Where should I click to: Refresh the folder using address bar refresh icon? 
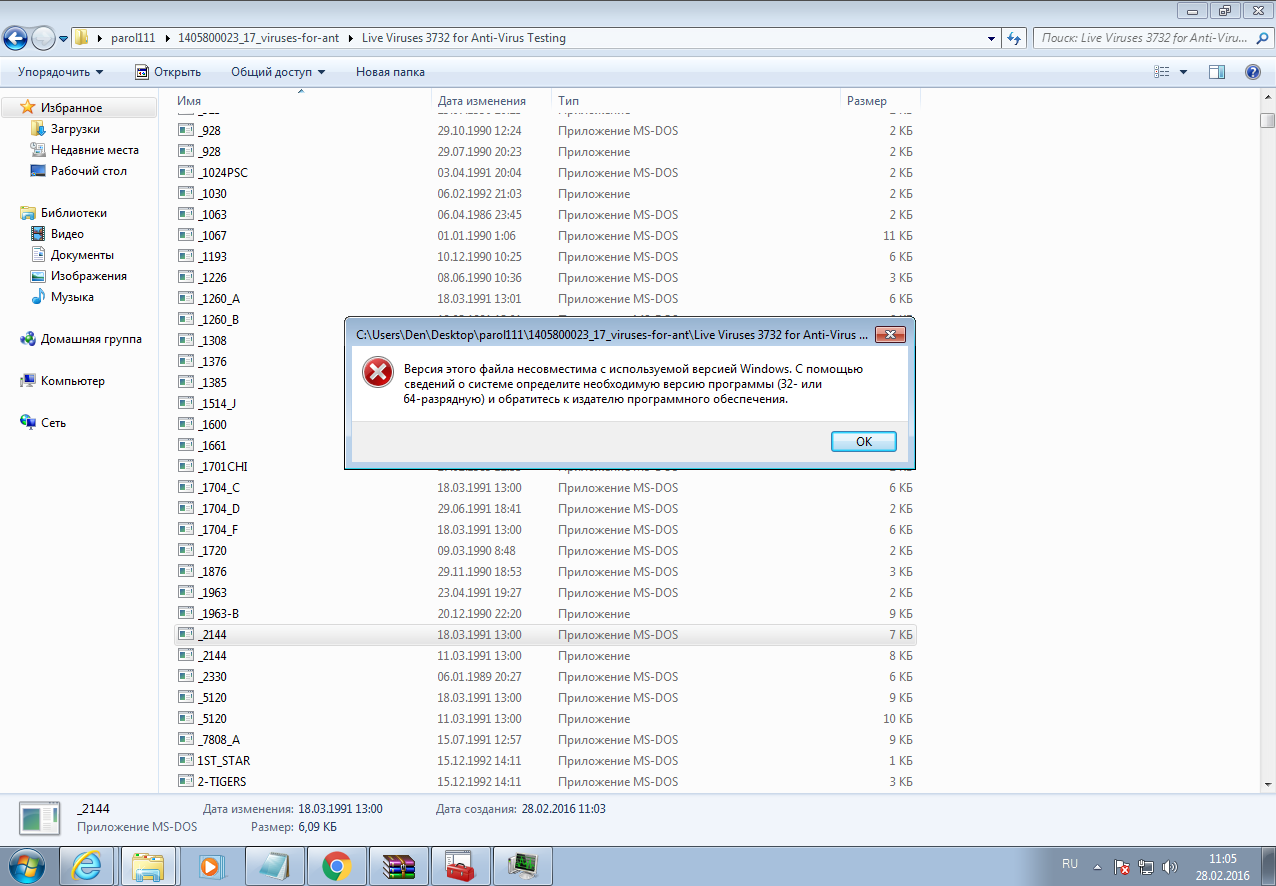tap(1013, 38)
